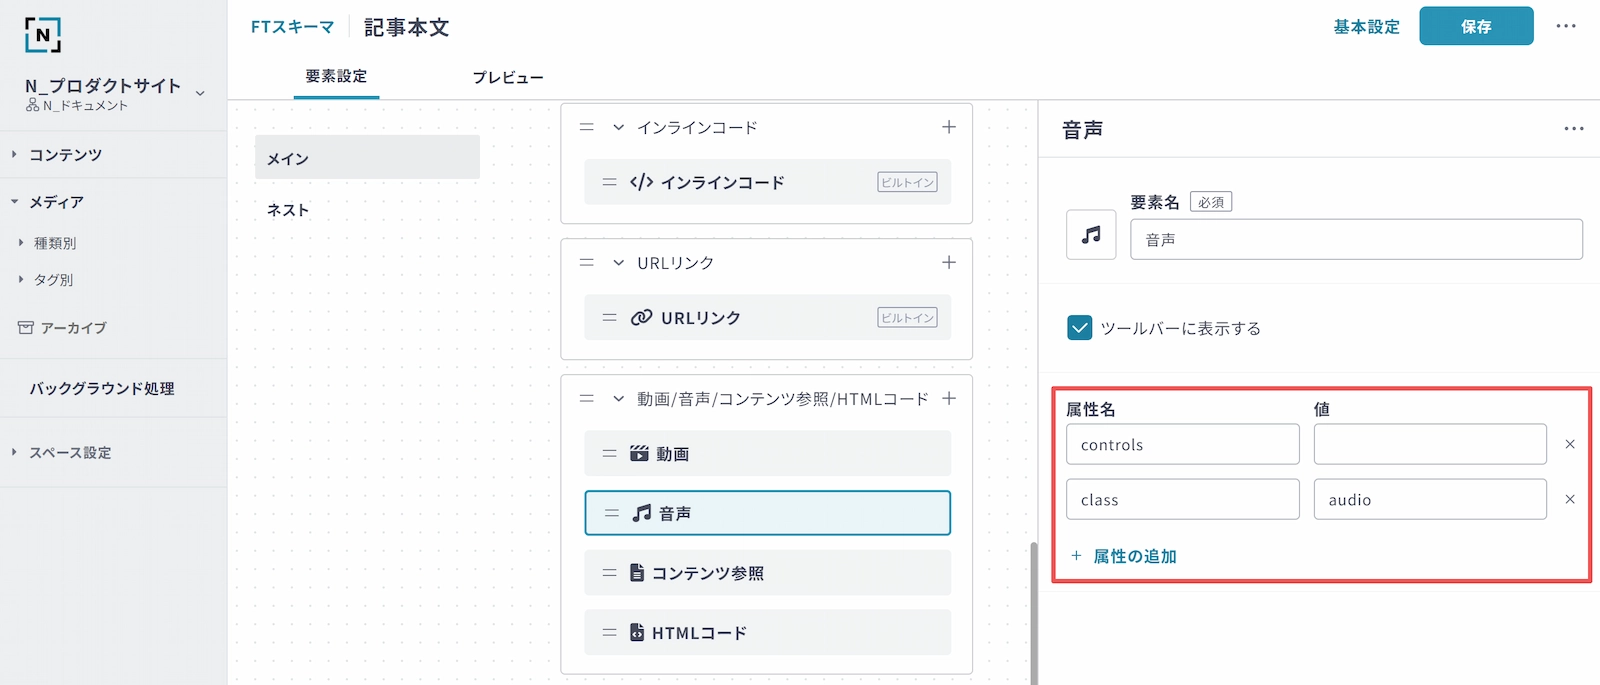This screenshot has width=1600, height=685.
Task: Open the N_プロダクトサイト space dropdown
Action: pyautogui.click(x=200, y=93)
